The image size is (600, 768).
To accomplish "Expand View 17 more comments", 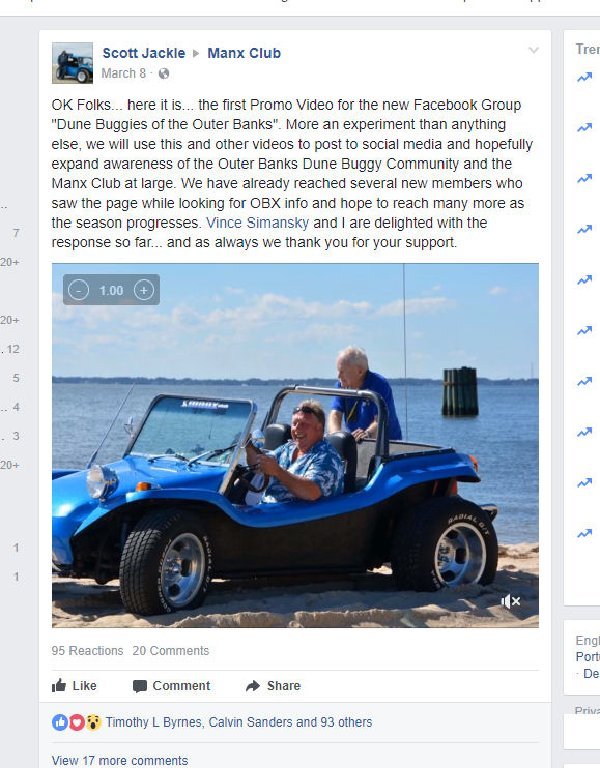I will click(x=120, y=760).
